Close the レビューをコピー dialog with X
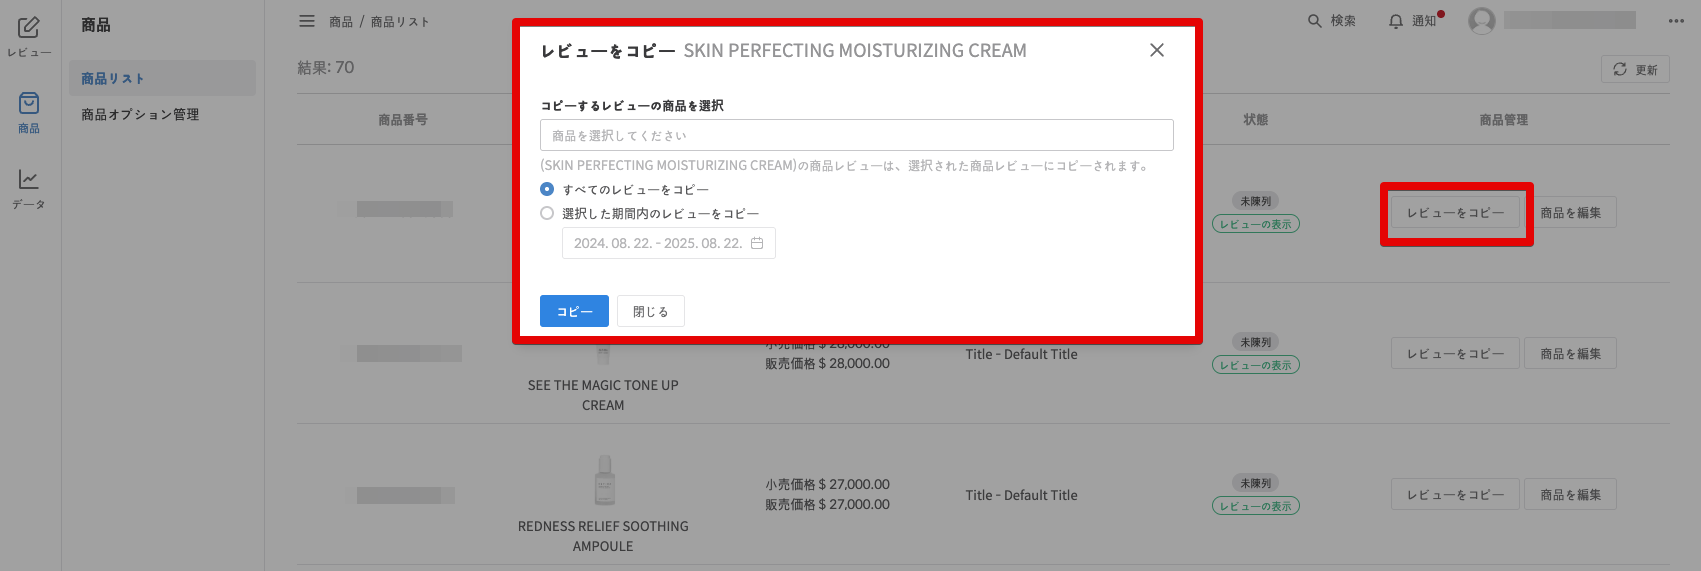 (1157, 50)
